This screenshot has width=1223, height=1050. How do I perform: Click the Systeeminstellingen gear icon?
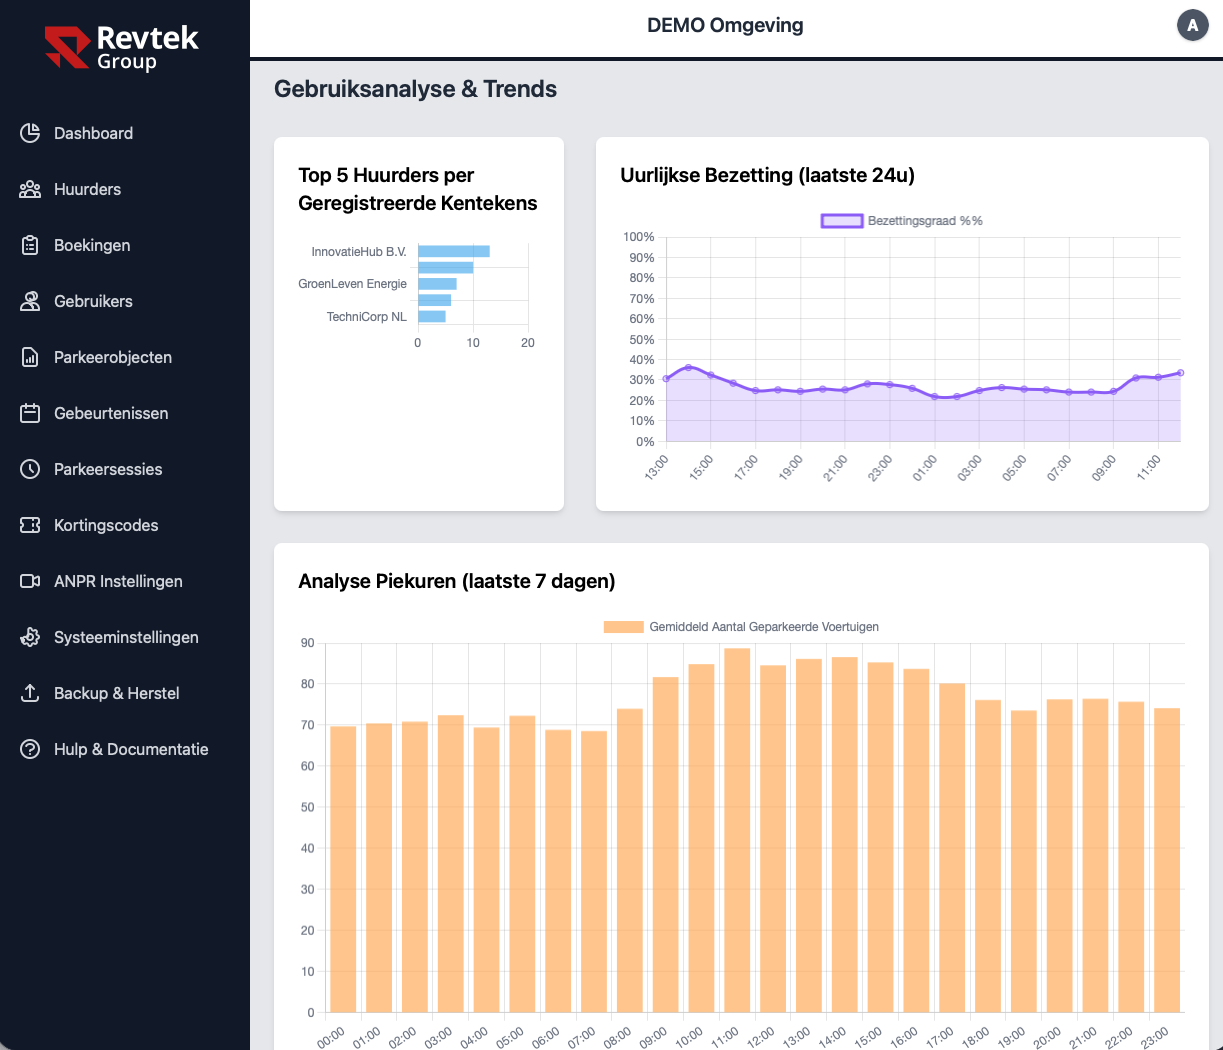click(x=28, y=637)
